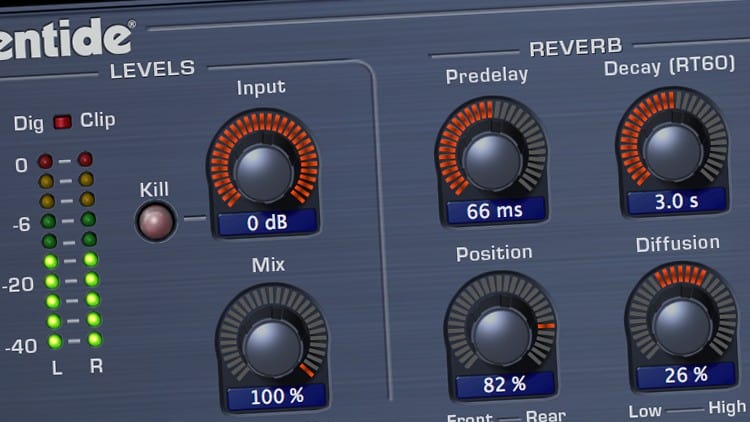Select the Input 0 dB value field

(x=267, y=222)
